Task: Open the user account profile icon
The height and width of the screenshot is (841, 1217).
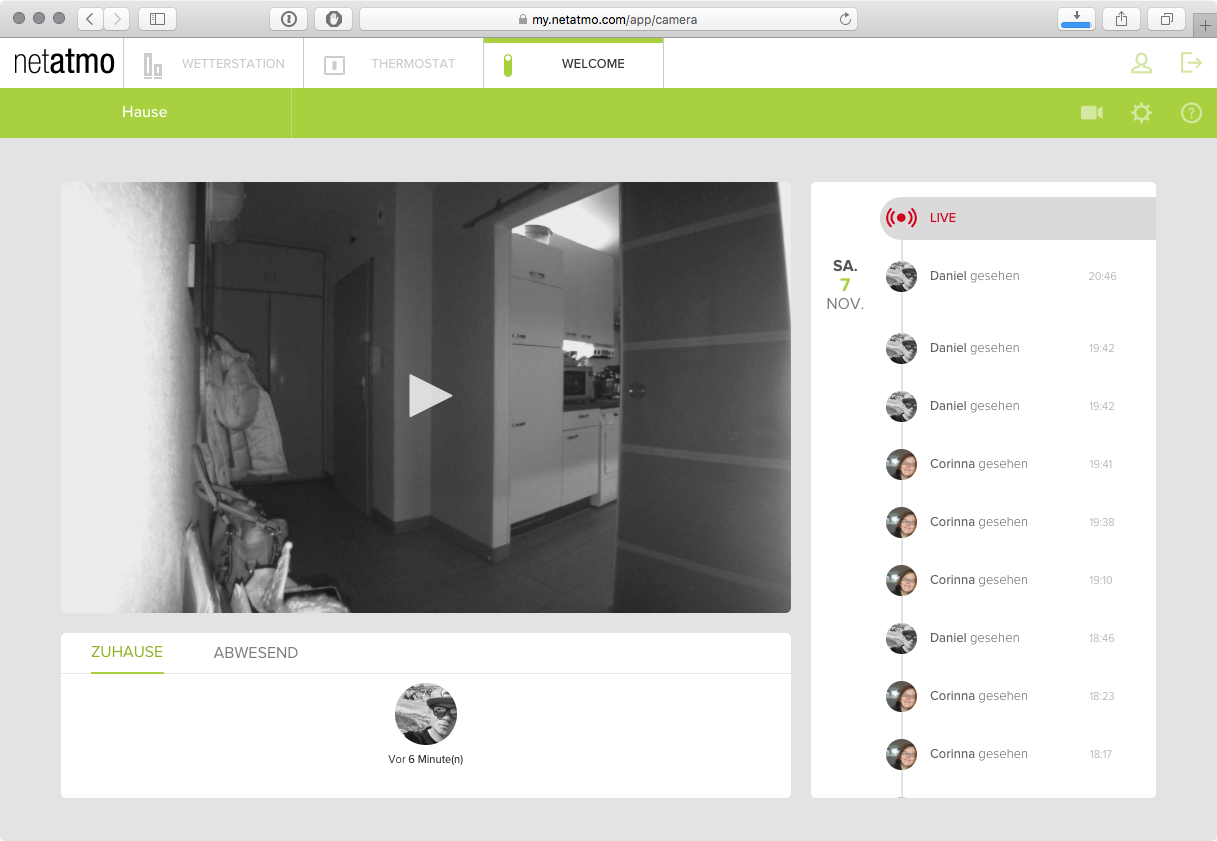Action: (x=1141, y=63)
